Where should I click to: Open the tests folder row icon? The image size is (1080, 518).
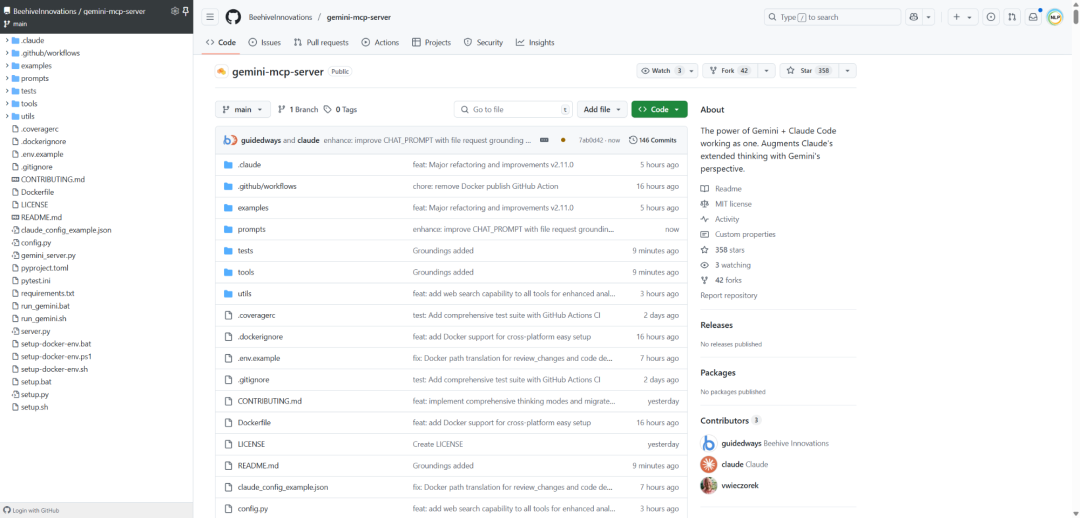229,251
